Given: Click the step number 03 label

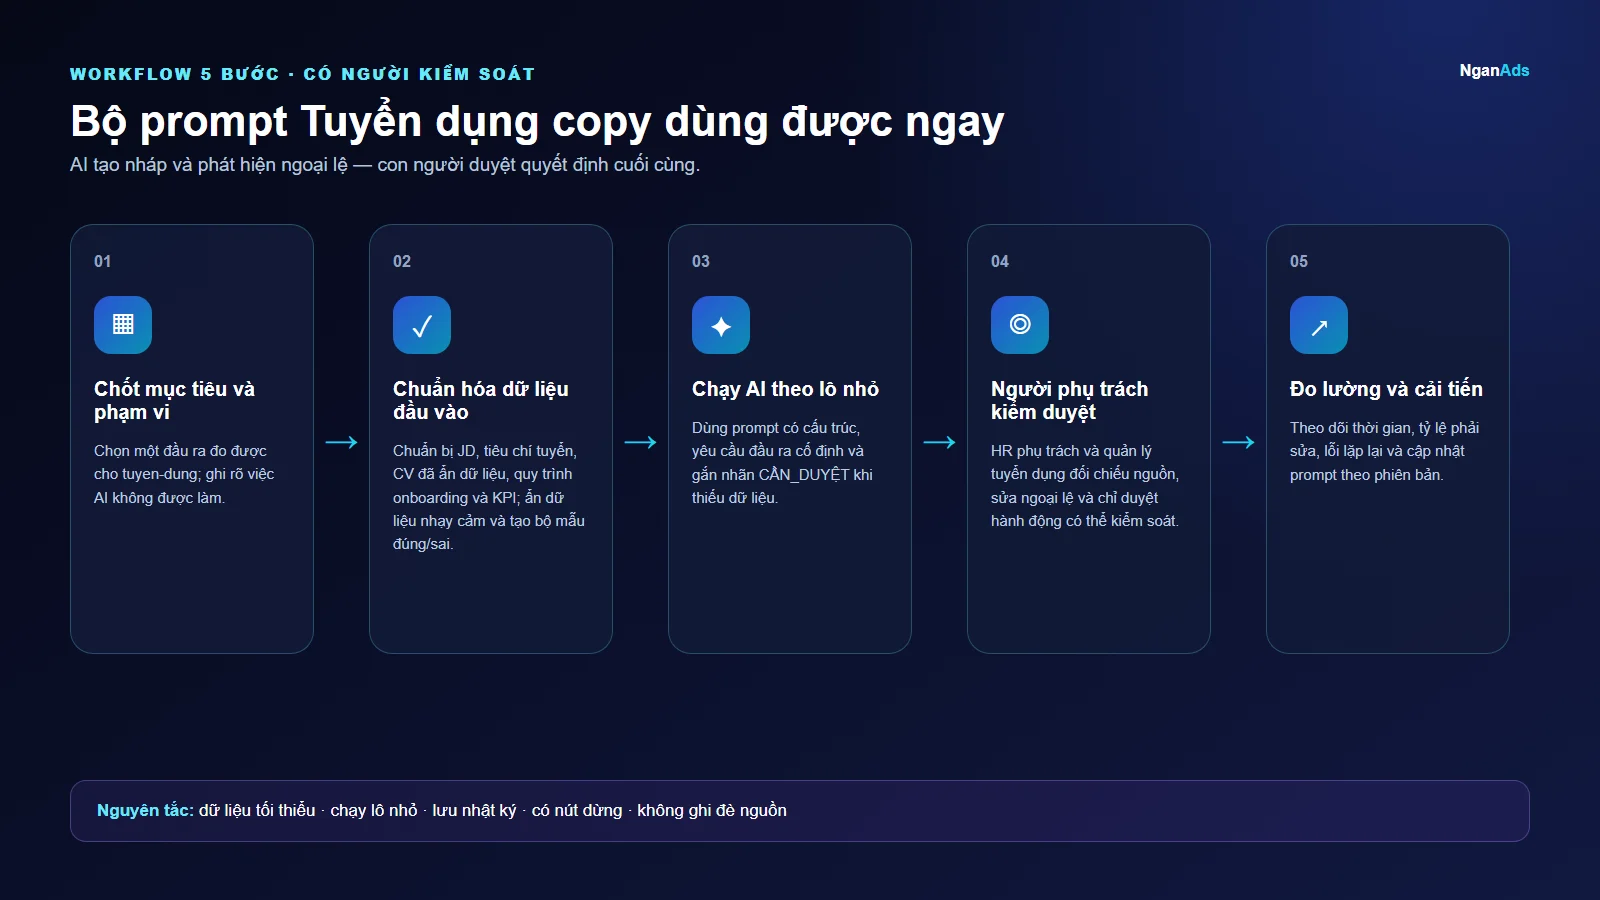Looking at the screenshot, I should pos(701,261).
